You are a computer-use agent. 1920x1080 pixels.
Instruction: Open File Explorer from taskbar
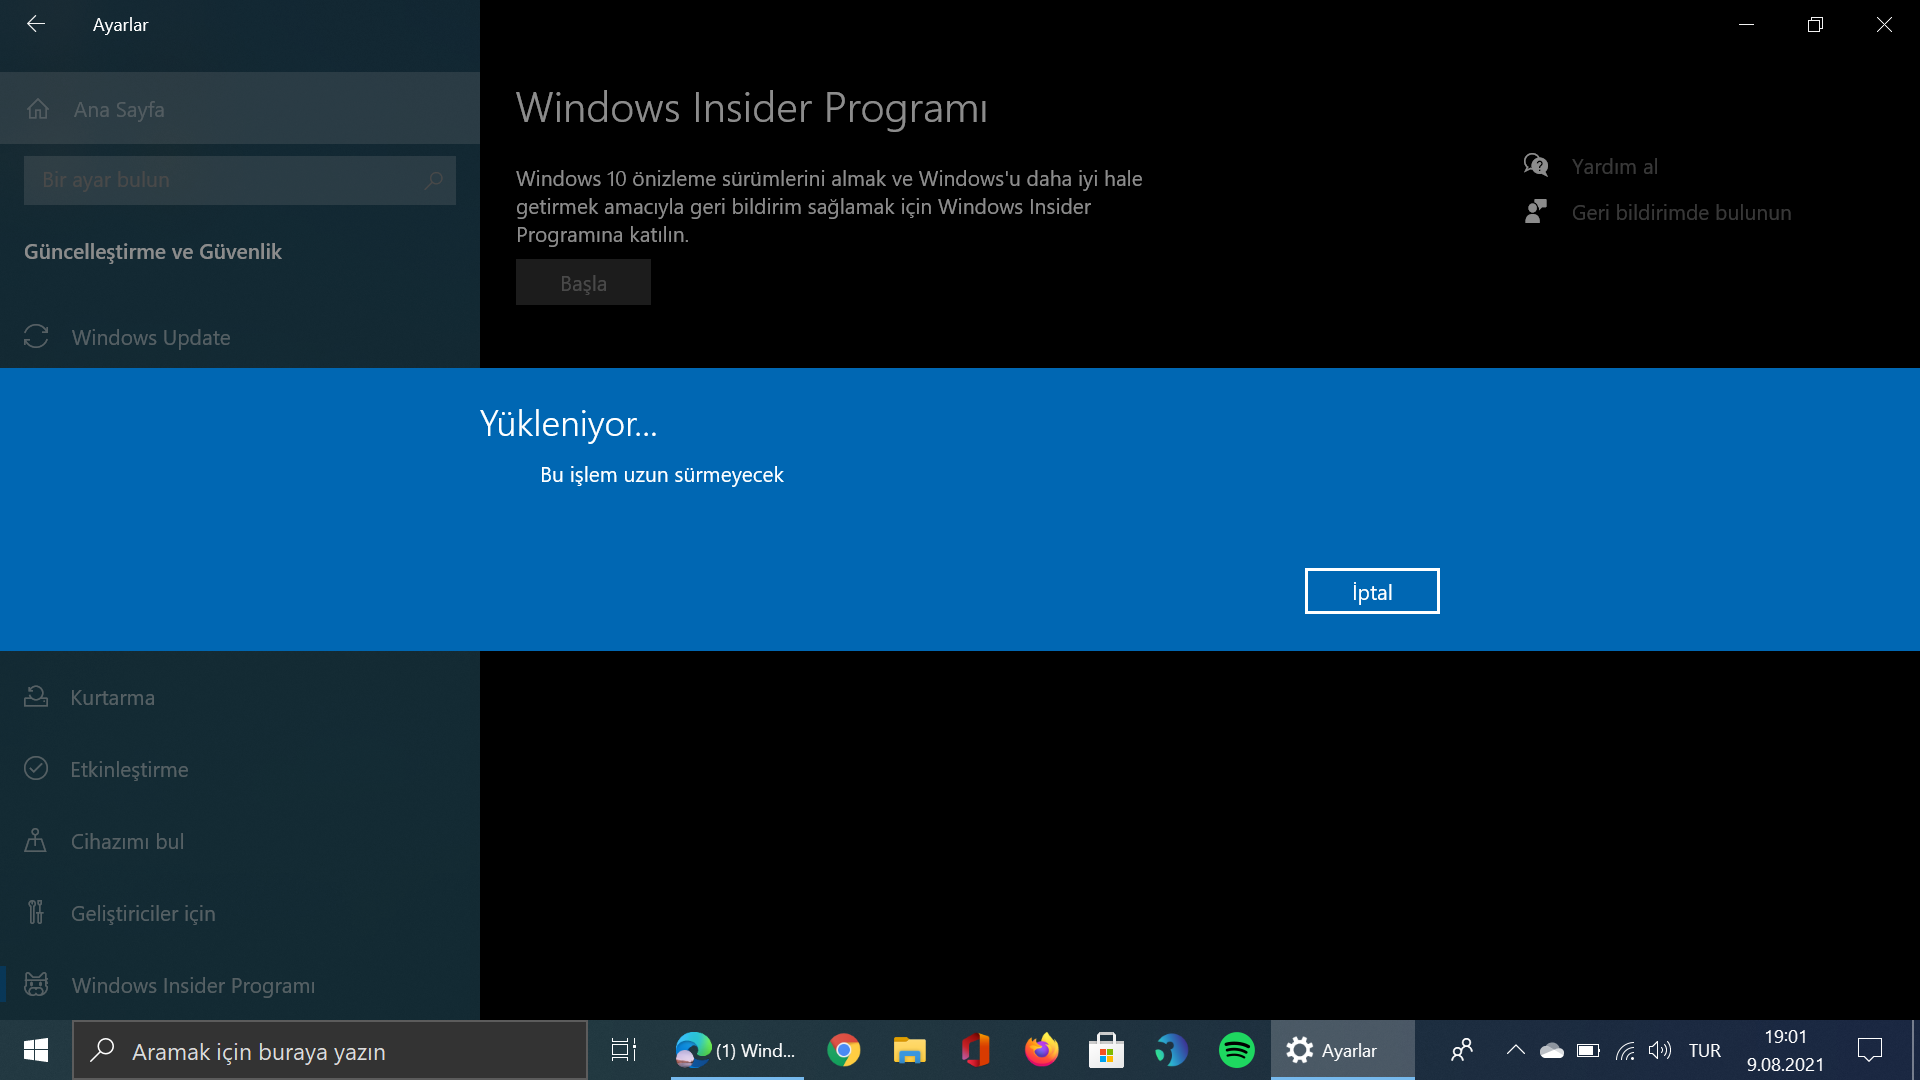pyautogui.click(x=909, y=1050)
